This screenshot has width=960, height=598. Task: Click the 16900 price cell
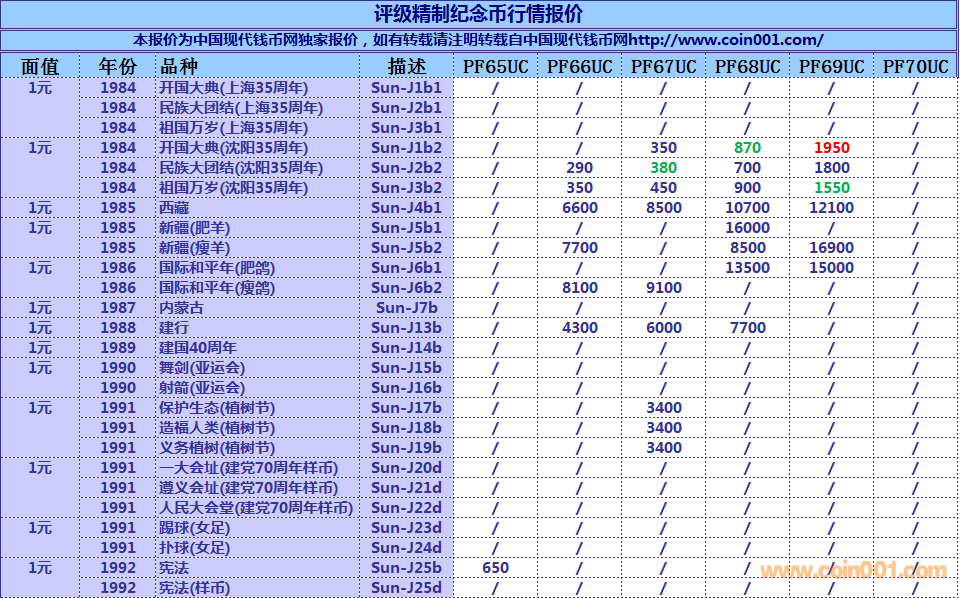coord(831,248)
